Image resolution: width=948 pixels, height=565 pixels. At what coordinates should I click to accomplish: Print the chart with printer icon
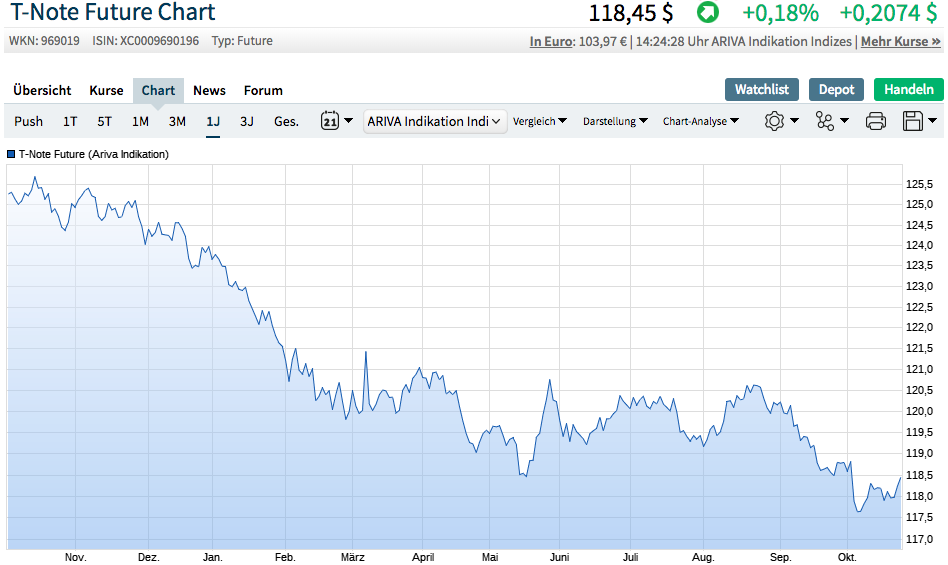point(876,121)
